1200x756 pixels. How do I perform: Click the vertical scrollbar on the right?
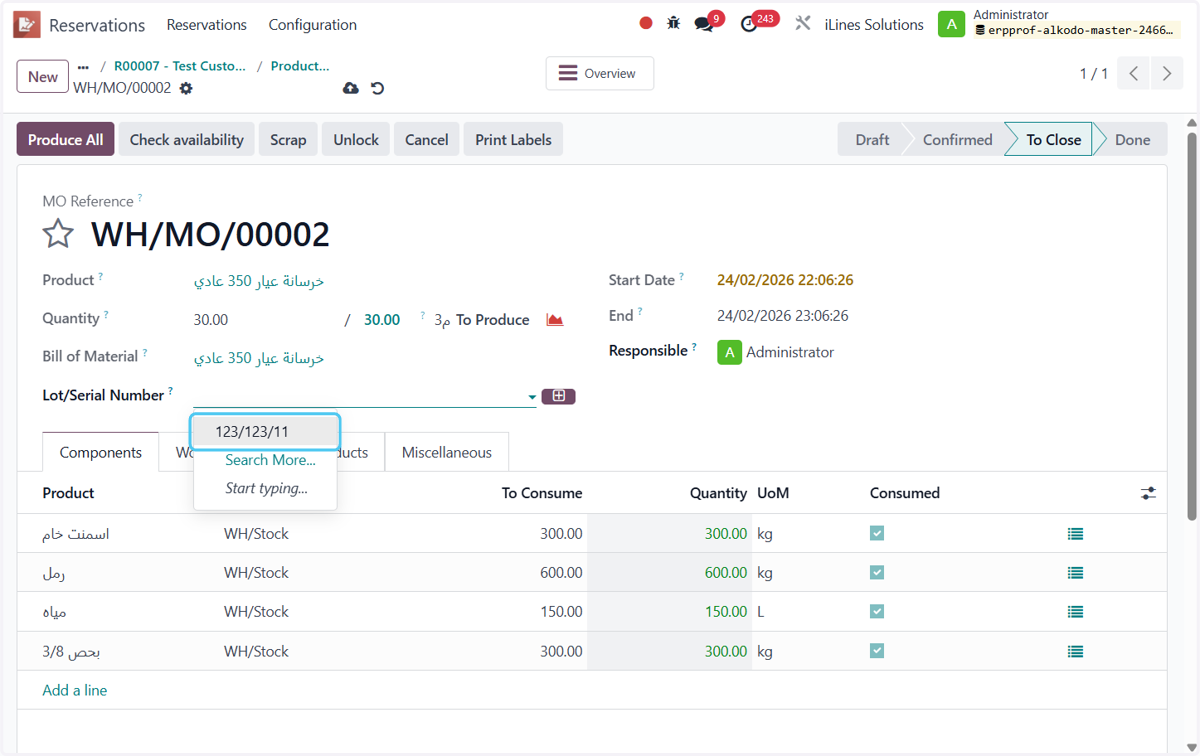[1191, 325]
